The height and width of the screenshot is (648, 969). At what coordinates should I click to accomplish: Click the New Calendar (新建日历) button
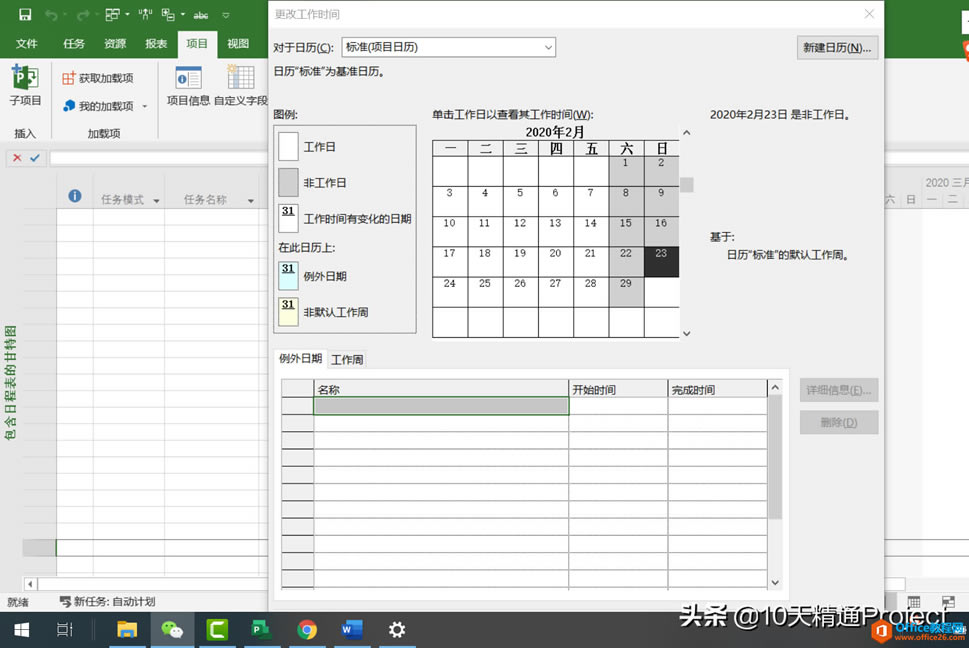coord(838,47)
